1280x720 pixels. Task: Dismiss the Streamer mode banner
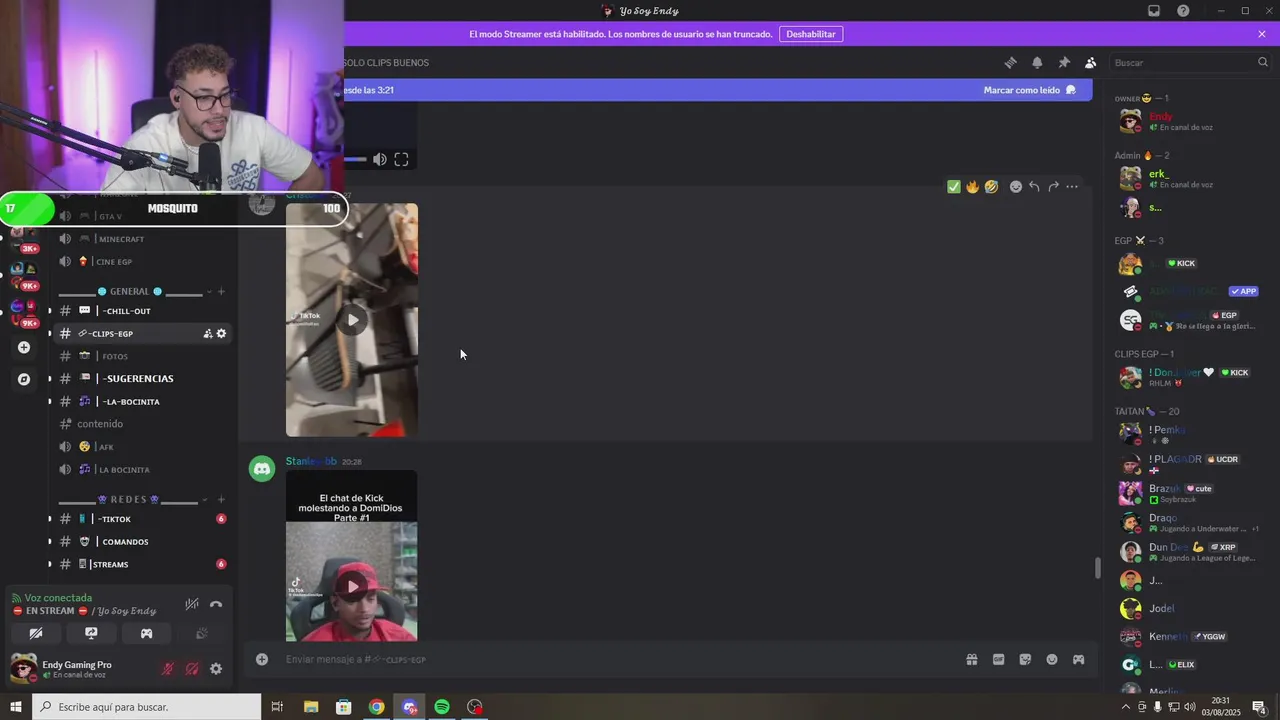[x=1262, y=34]
